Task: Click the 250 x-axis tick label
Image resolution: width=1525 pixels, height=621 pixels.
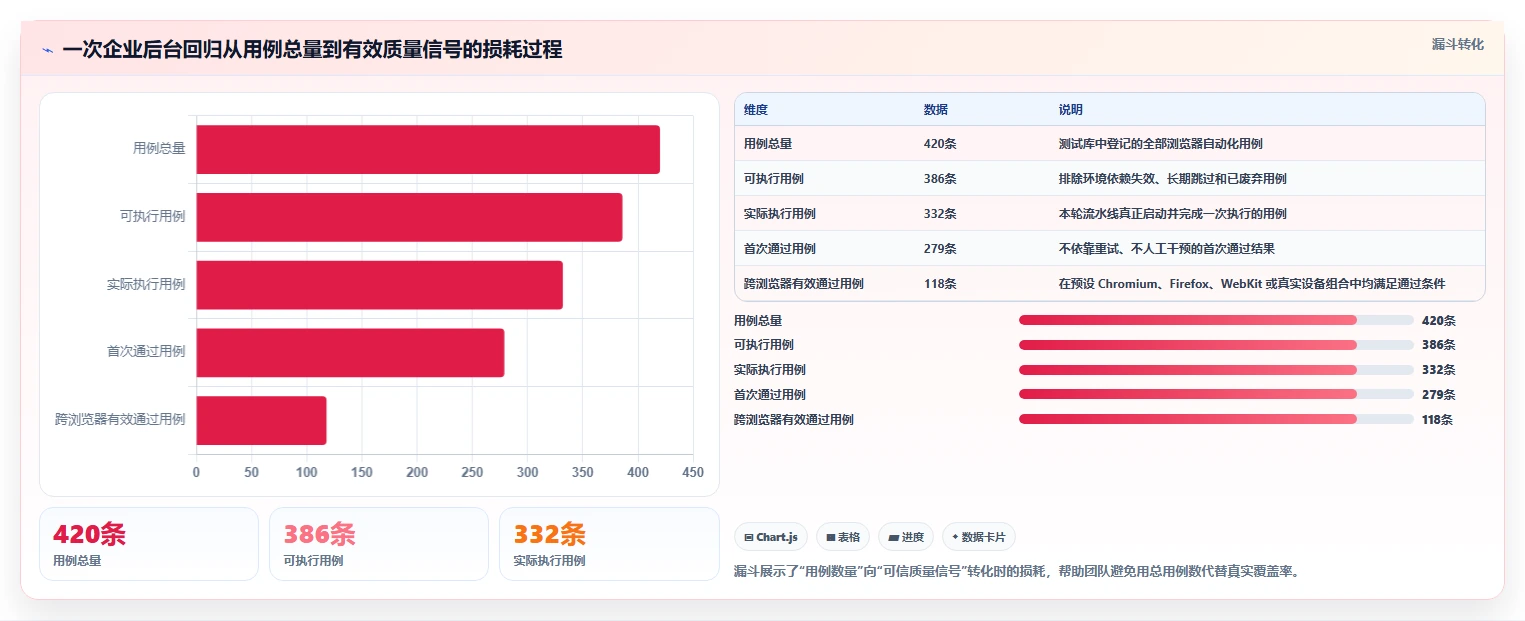Action: point(472,472)
